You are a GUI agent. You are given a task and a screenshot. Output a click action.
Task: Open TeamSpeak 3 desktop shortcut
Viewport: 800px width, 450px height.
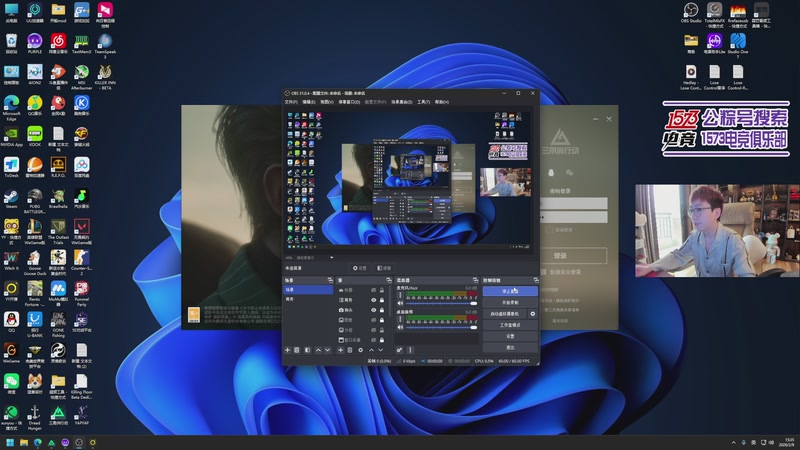tap(105, 46)
